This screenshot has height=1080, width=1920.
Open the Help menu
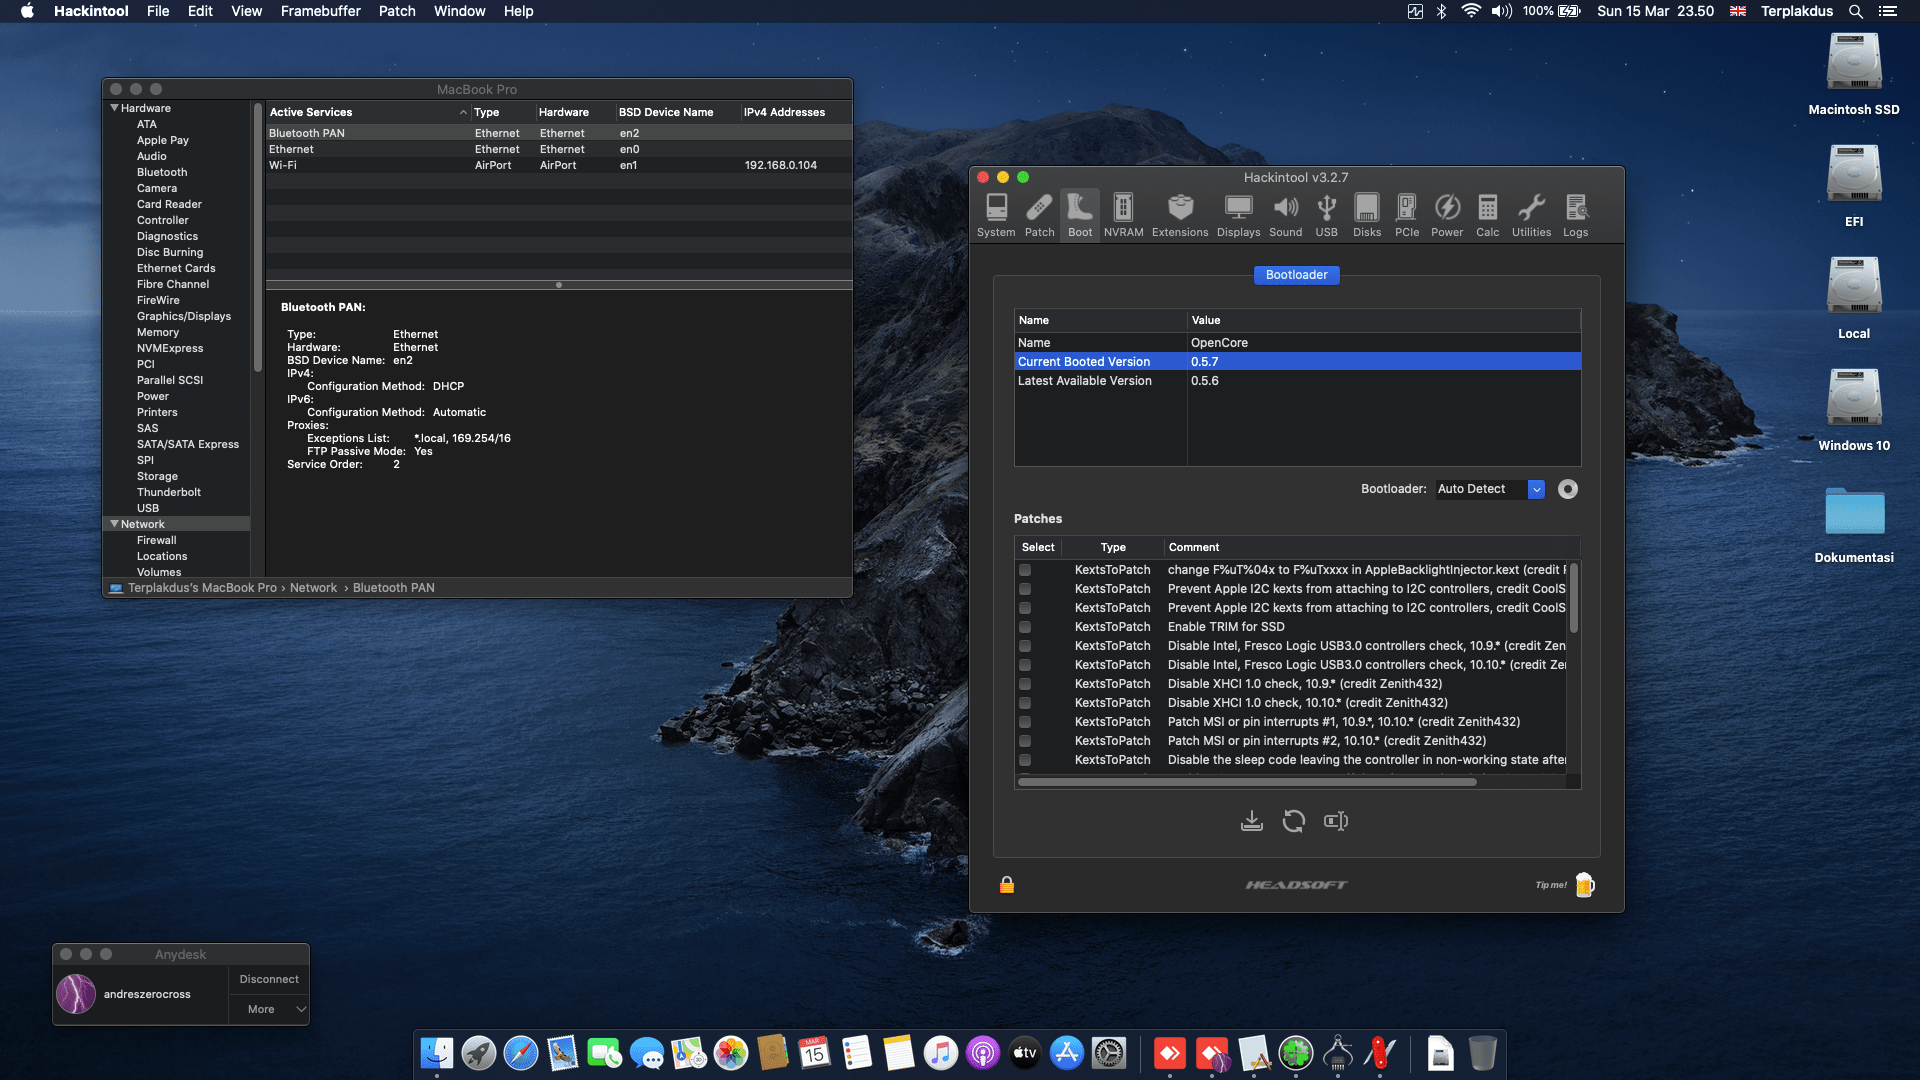(518, 11)
